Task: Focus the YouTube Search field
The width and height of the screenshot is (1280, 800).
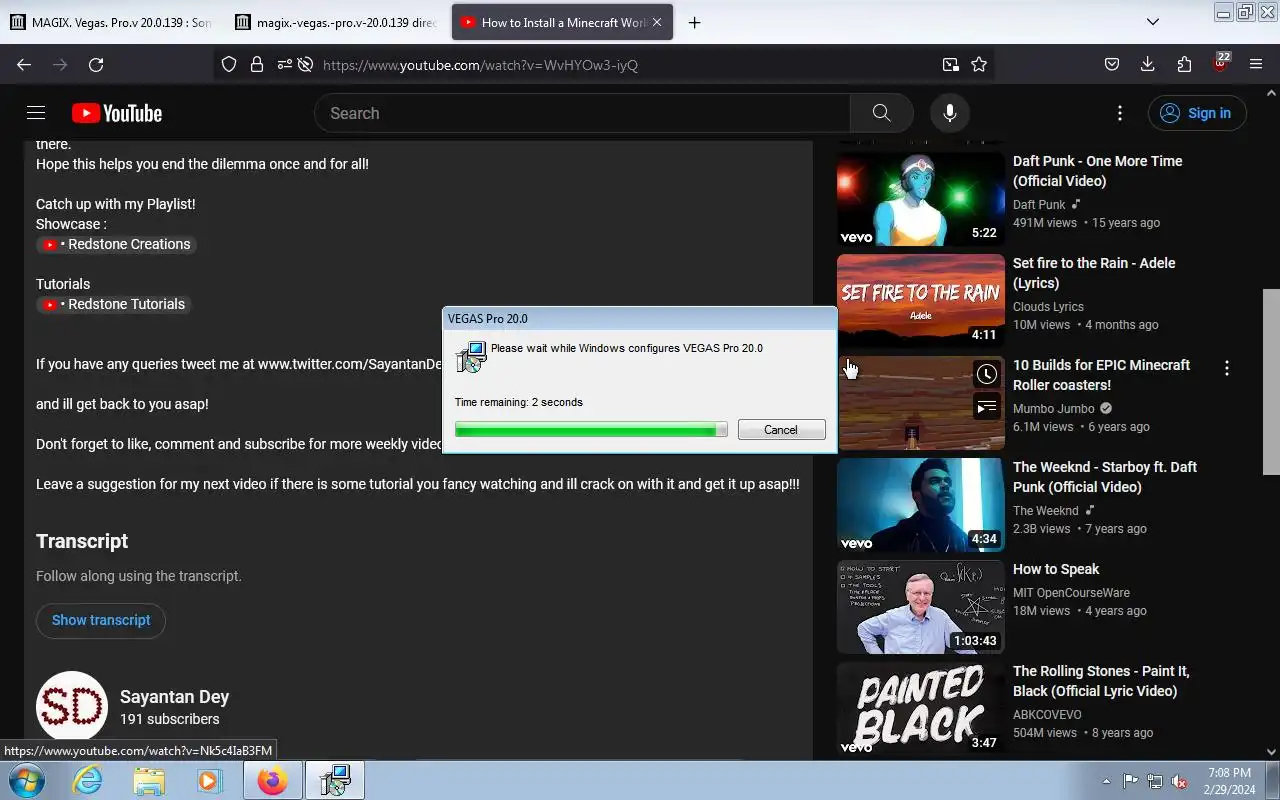Action: pyautogui.click(x=582, y=113)
